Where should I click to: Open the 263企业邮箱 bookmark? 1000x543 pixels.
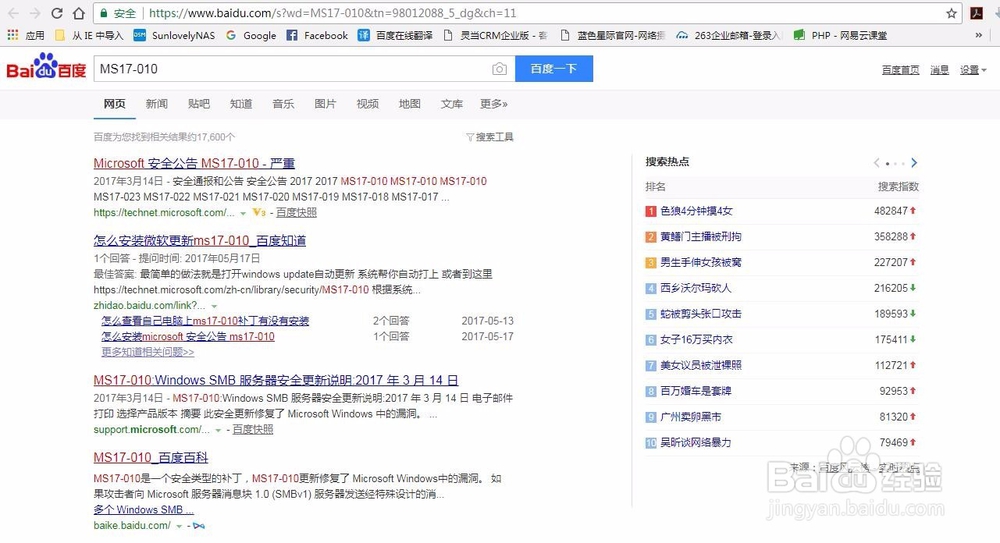[x=728, y=35]
